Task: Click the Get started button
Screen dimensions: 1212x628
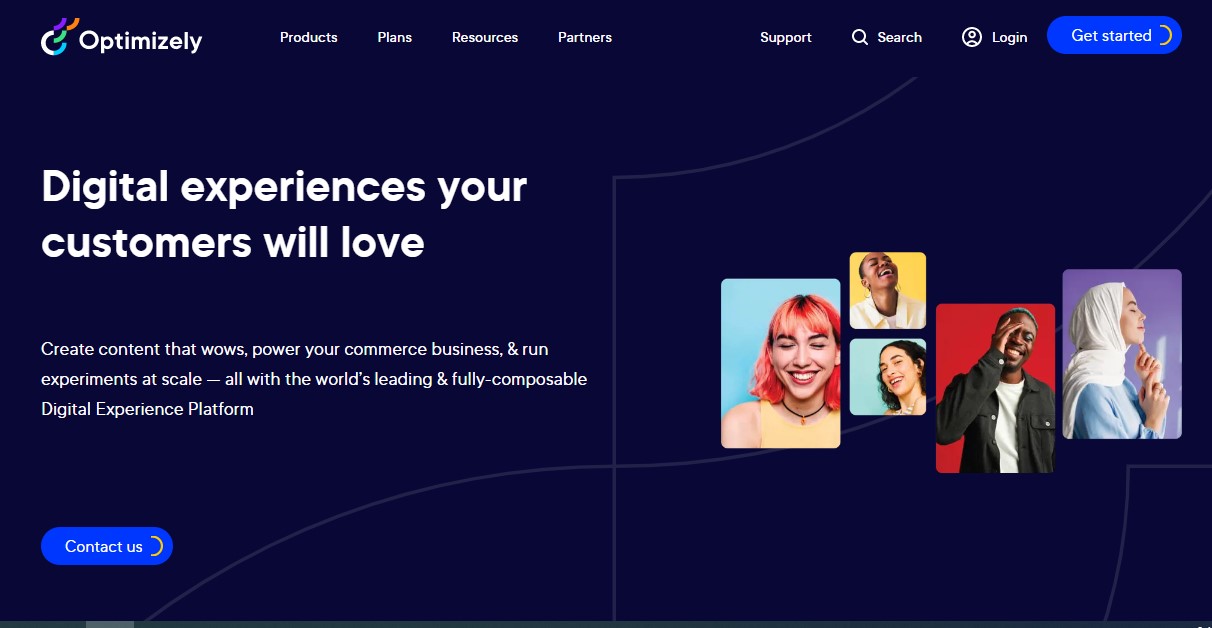Action: 1114,35
